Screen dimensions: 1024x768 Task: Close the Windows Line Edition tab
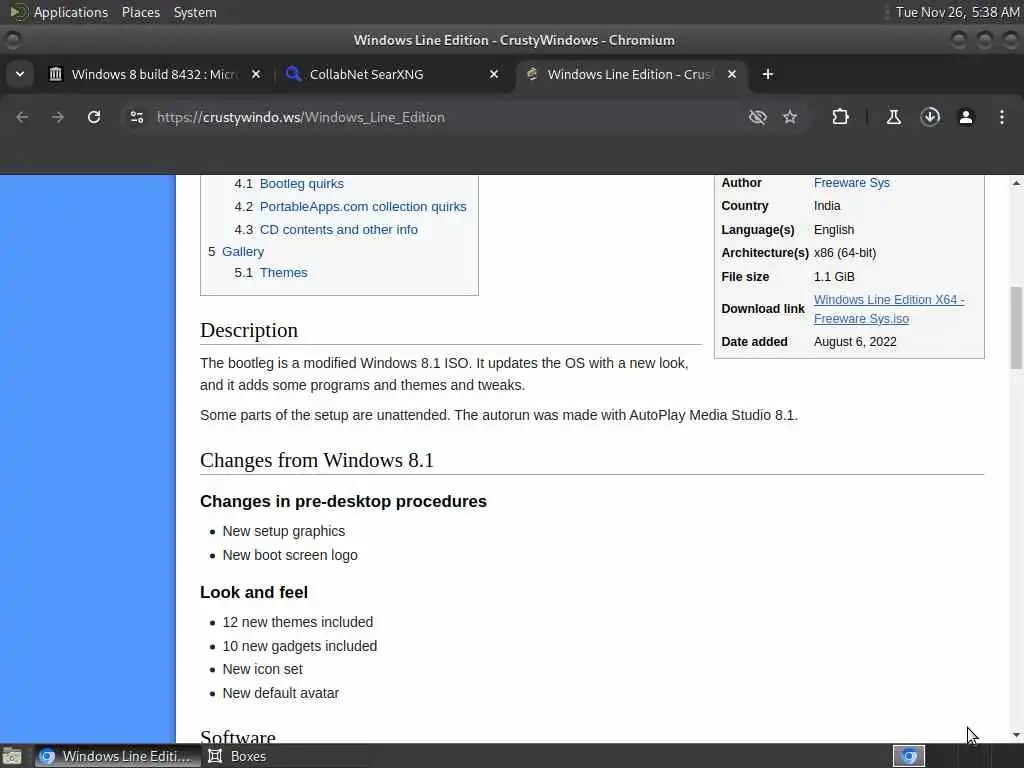[x=732, y=74]
